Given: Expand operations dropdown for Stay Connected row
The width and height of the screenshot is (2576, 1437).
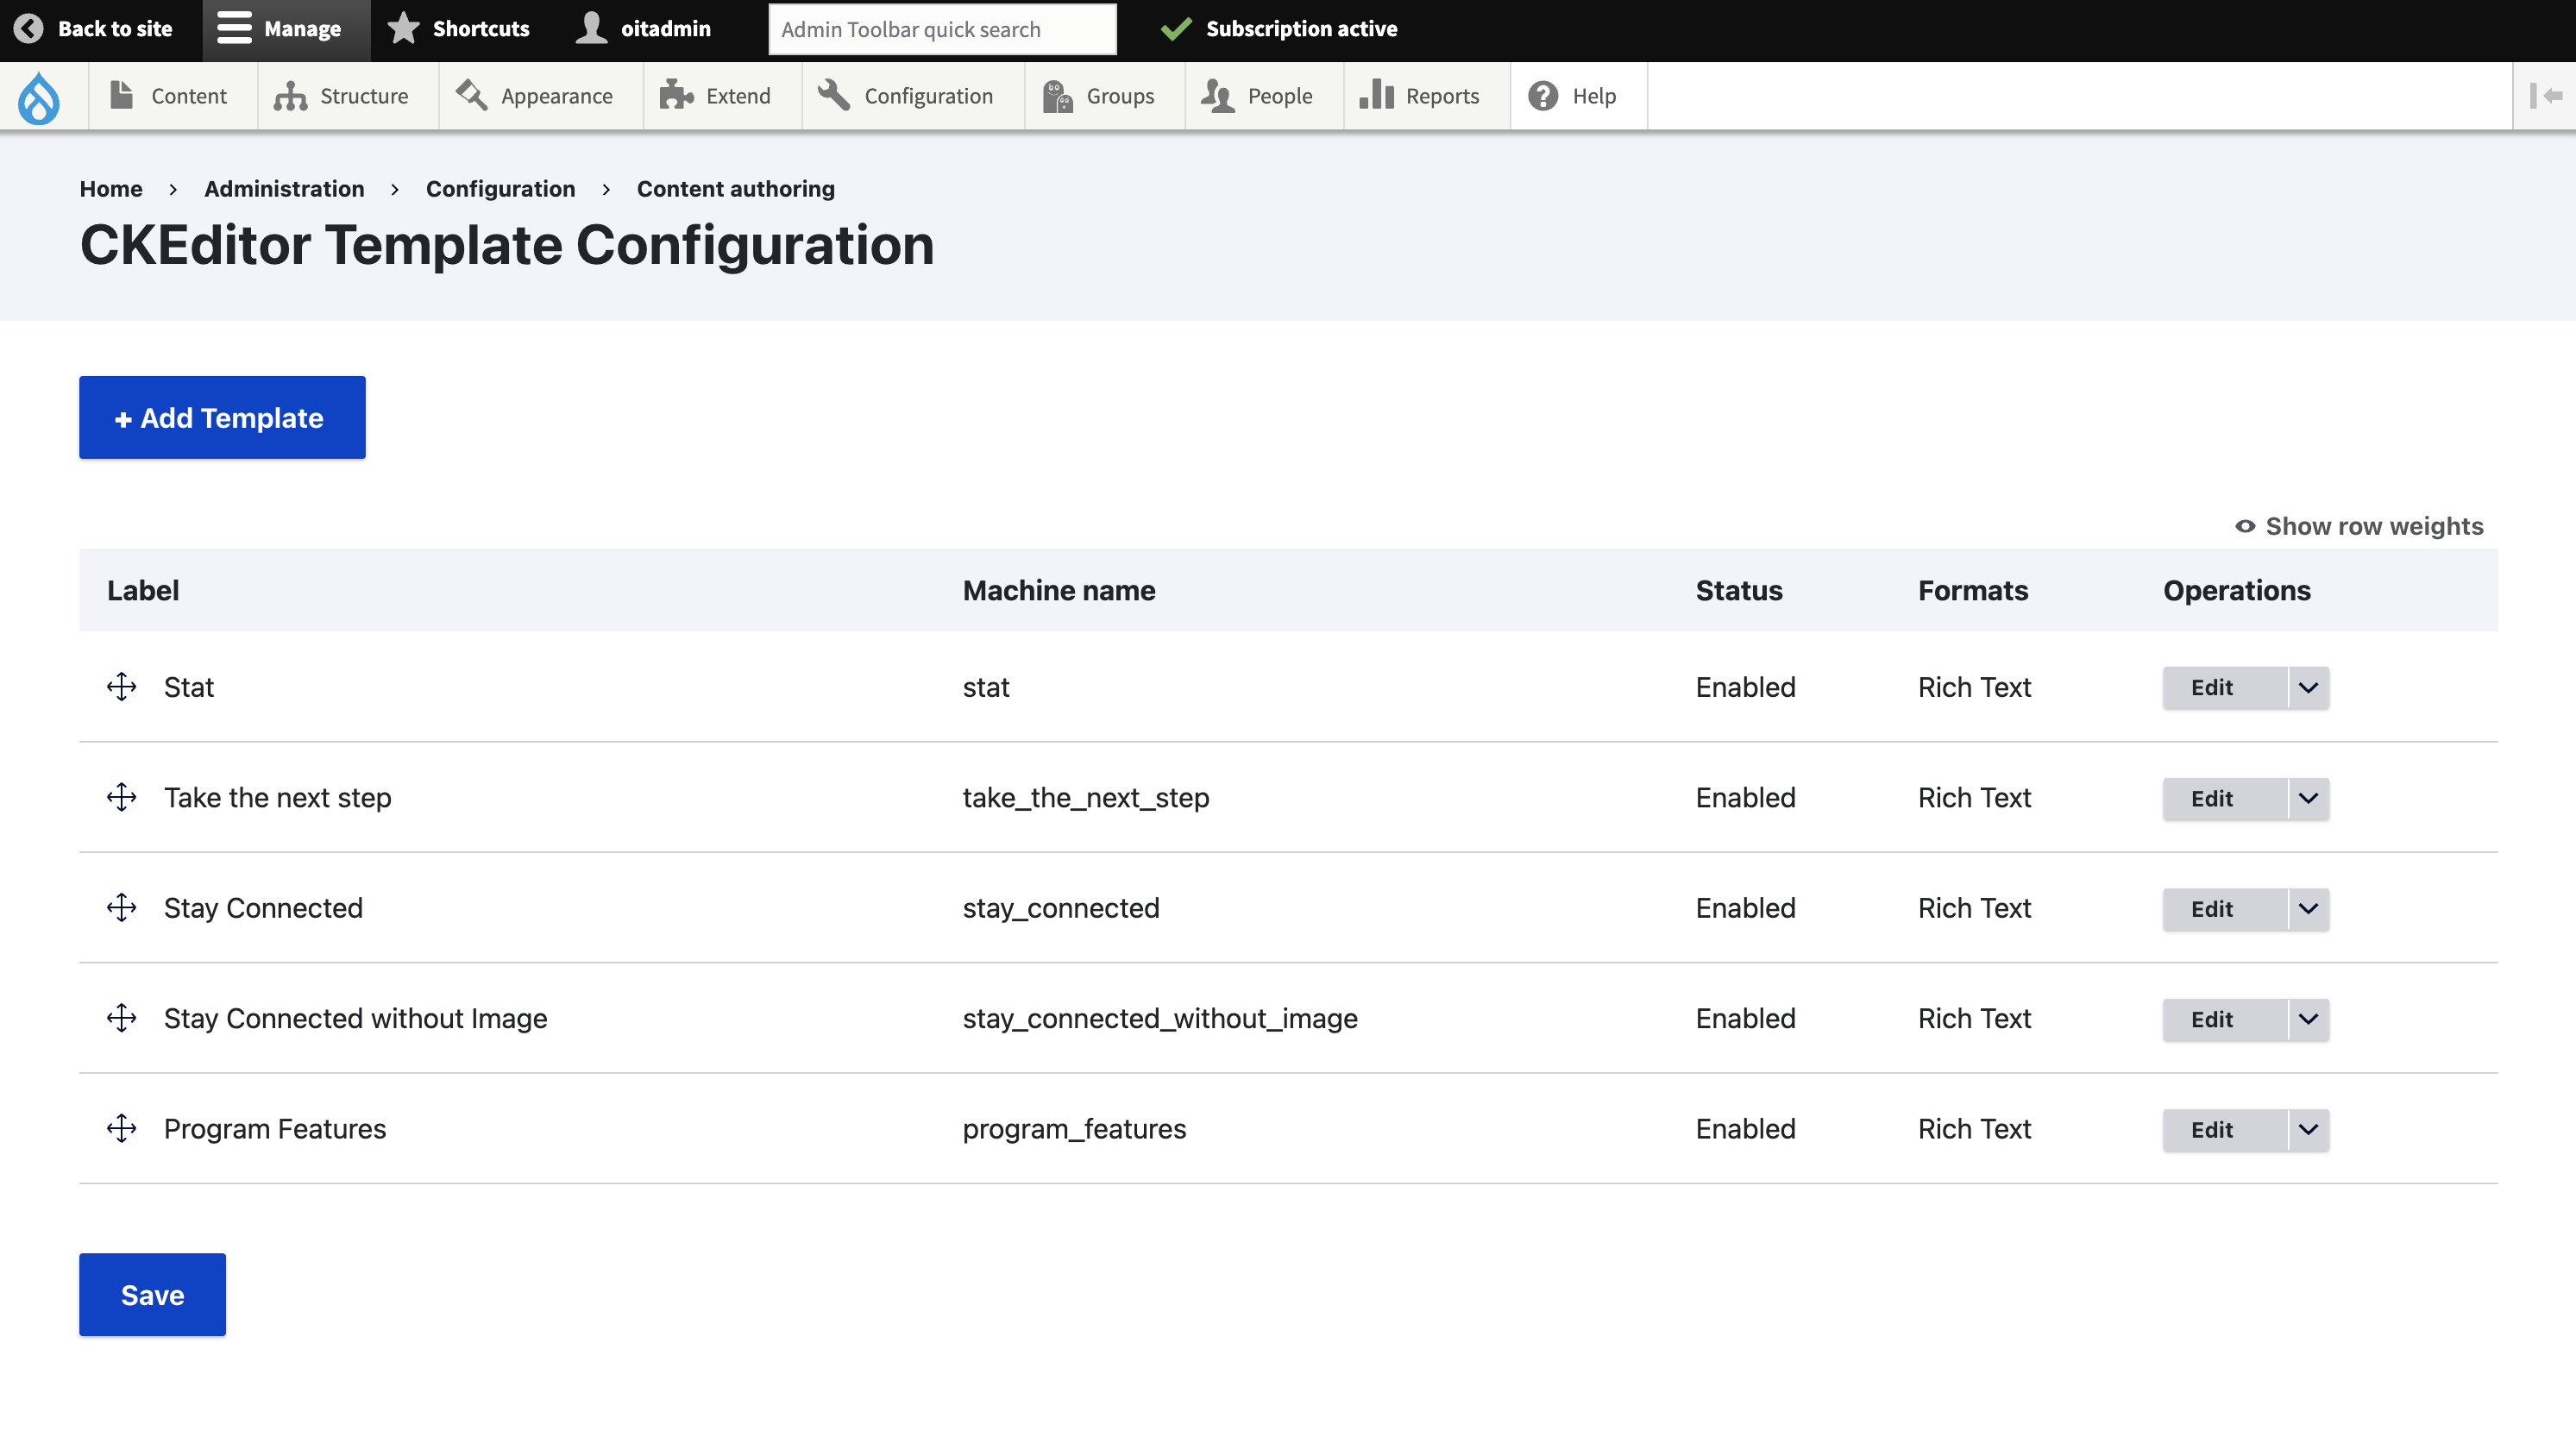Looking at the screenshot, I should pos(2308,909).
